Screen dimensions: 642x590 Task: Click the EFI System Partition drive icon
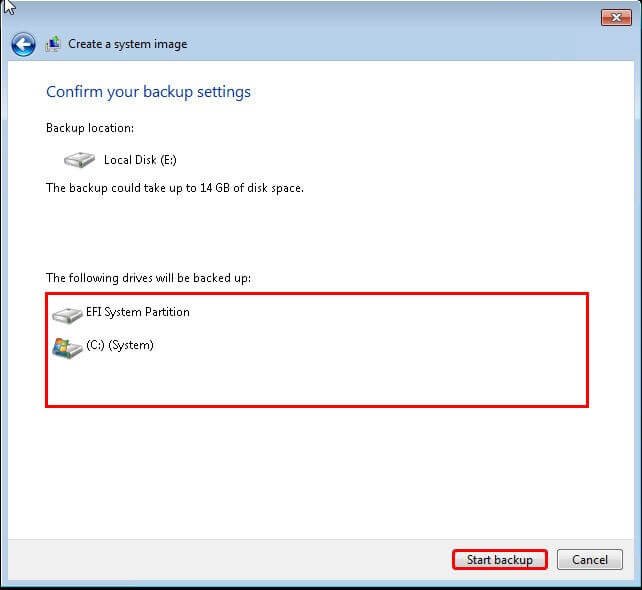point(67,314)
